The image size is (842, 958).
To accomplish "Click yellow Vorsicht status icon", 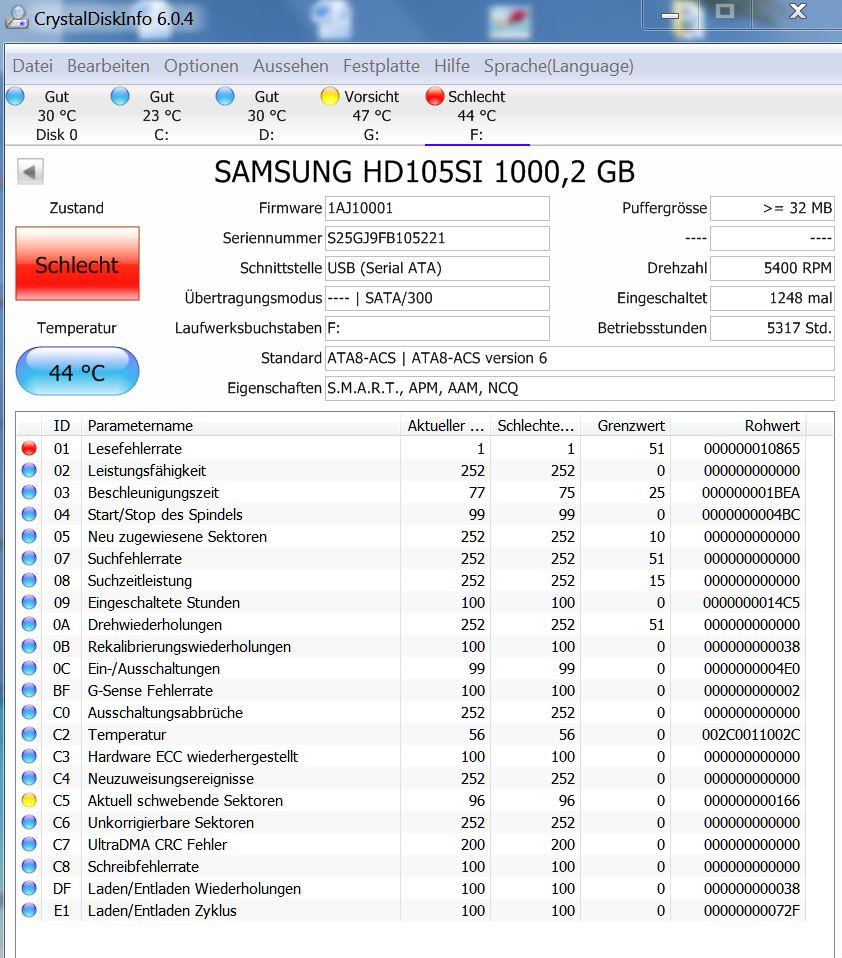I will 330,96.
